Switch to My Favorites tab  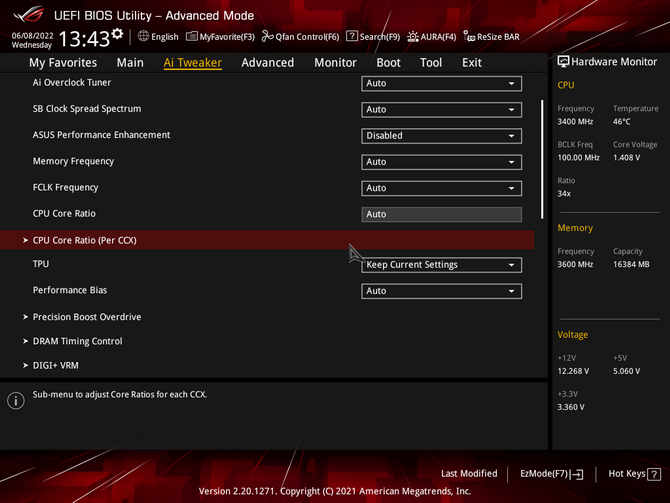pyautogui.click(x=63, y=63)
